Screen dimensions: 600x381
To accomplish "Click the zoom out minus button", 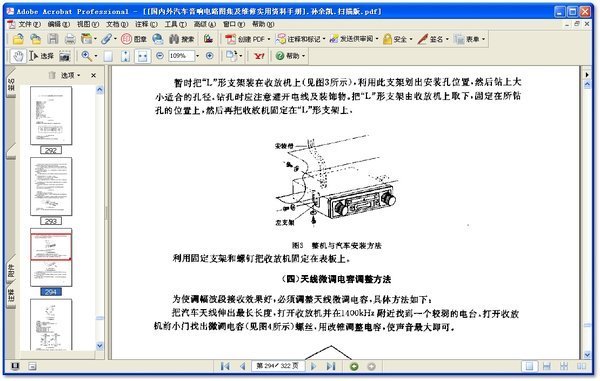I will (x=160, y=56).
